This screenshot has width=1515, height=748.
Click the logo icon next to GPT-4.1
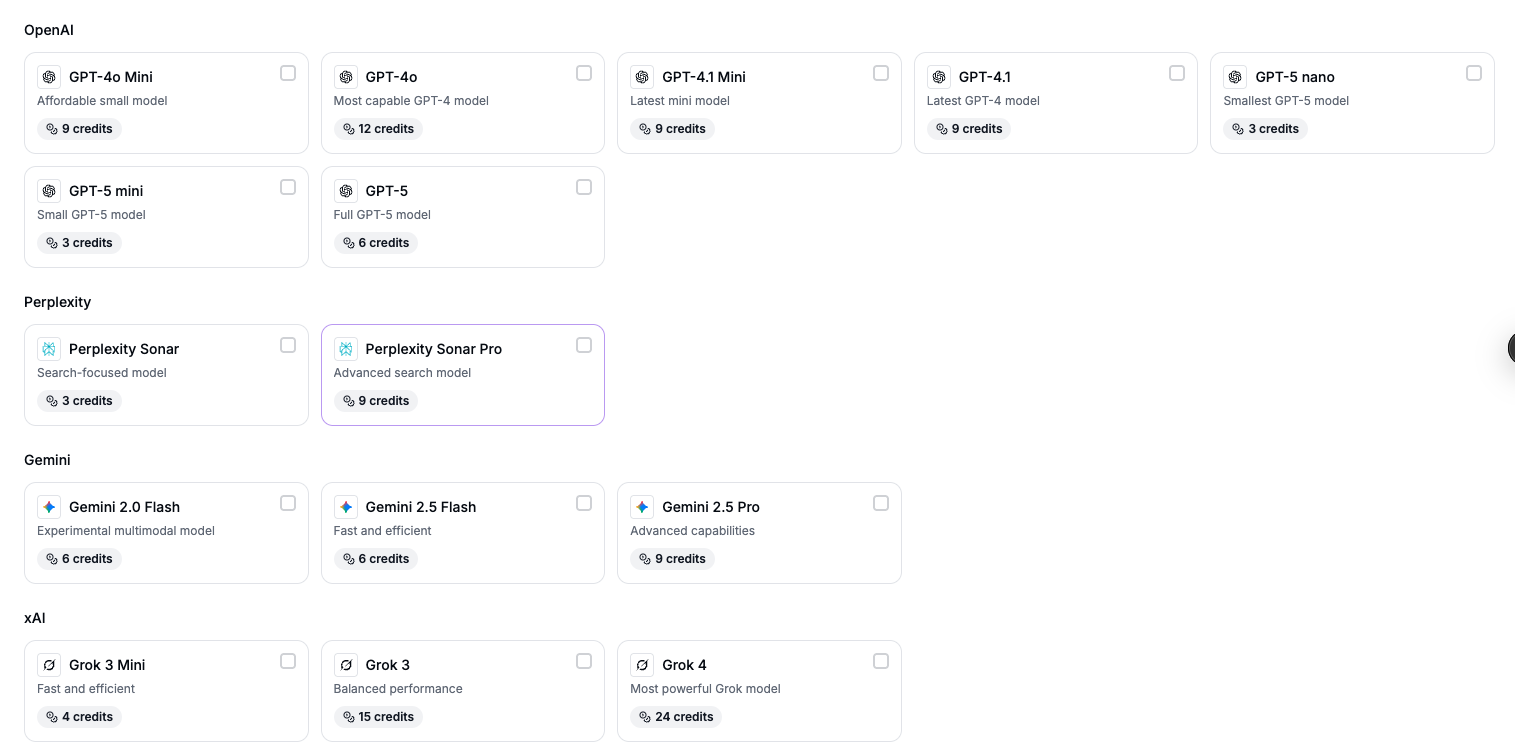click(x=939, y=77)
